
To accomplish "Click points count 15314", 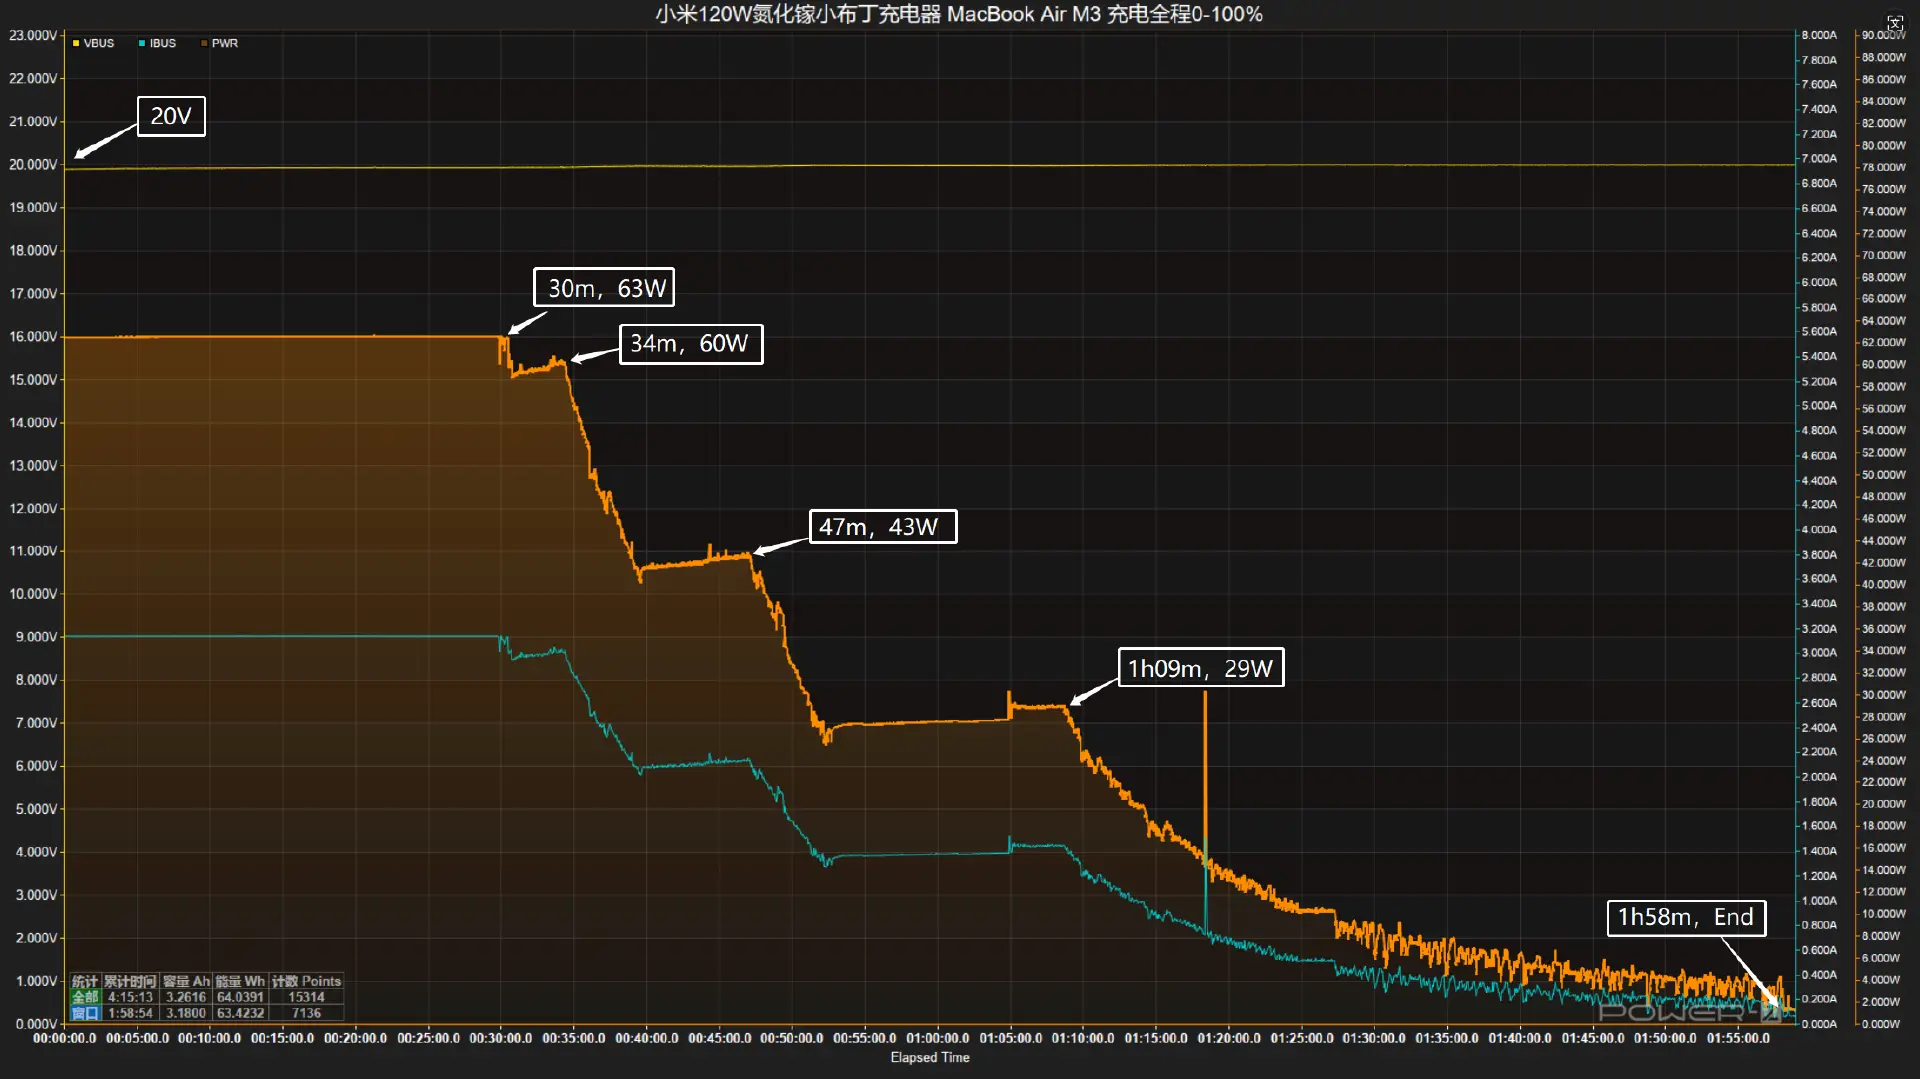I will 306,997.
